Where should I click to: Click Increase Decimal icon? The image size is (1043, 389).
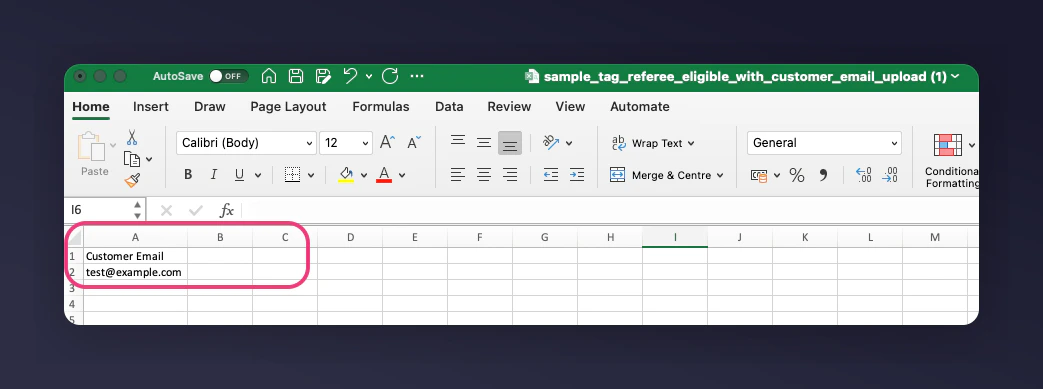pos(863,175)
